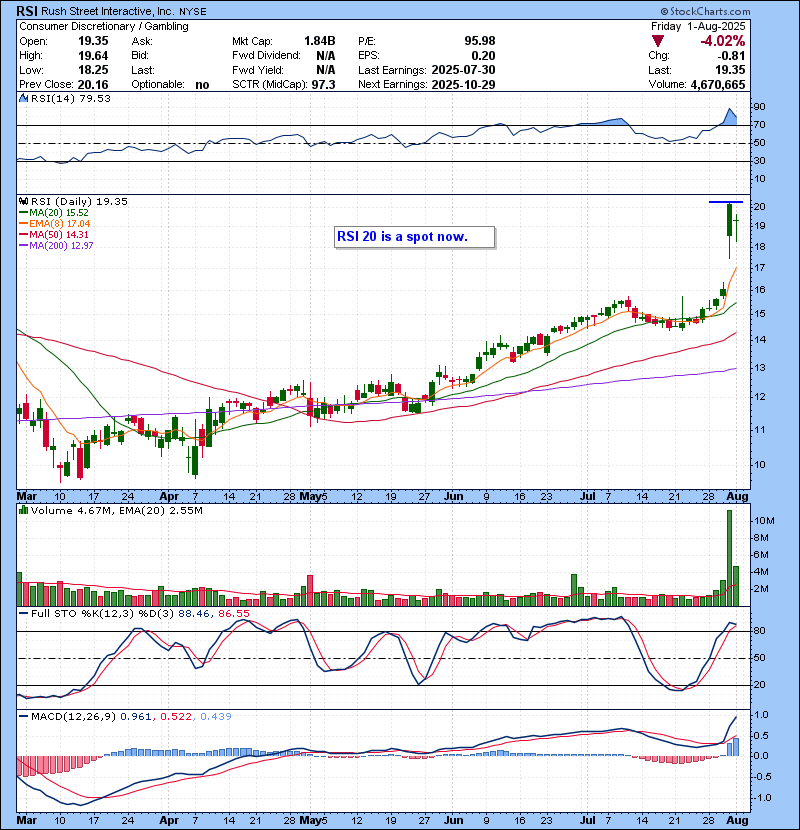The width and height of the screenshot is (800, 830).
Task: Click the candlestick icon beside RSI (Daily)
Action: click(23, 201)
